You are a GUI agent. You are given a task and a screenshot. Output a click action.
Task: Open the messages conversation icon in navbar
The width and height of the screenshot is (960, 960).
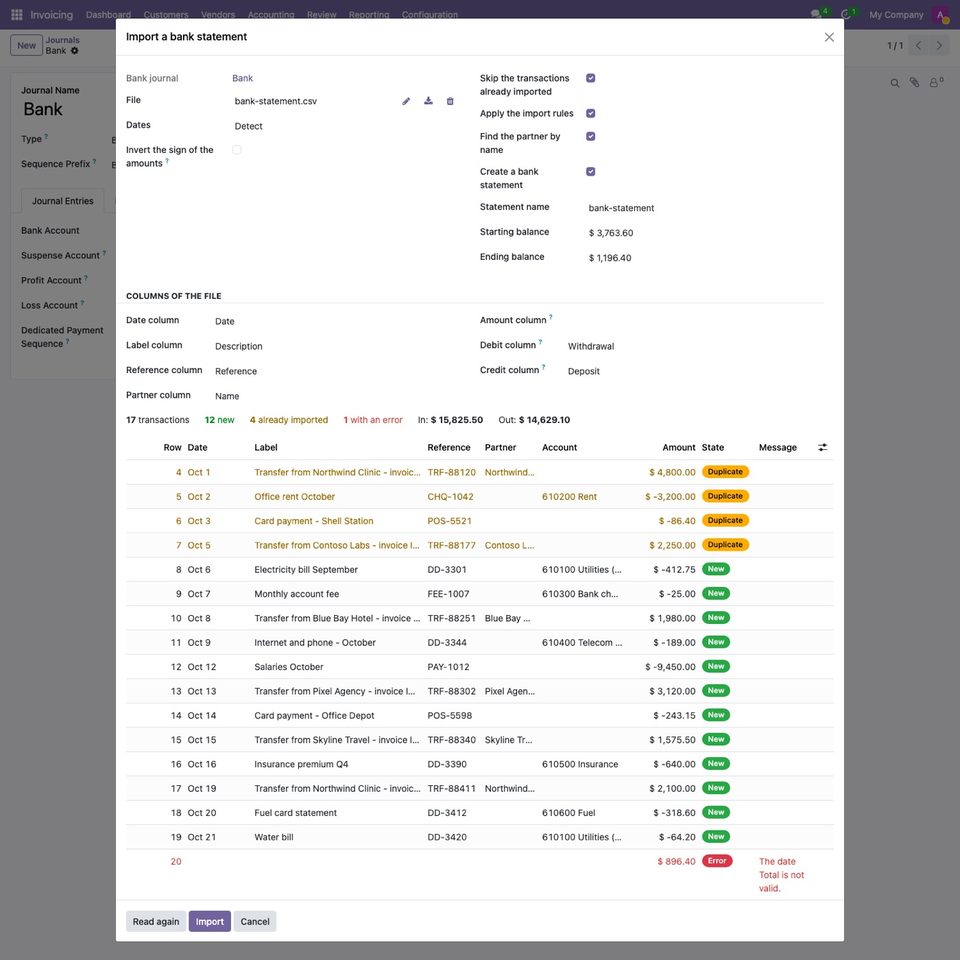[816, 14]
